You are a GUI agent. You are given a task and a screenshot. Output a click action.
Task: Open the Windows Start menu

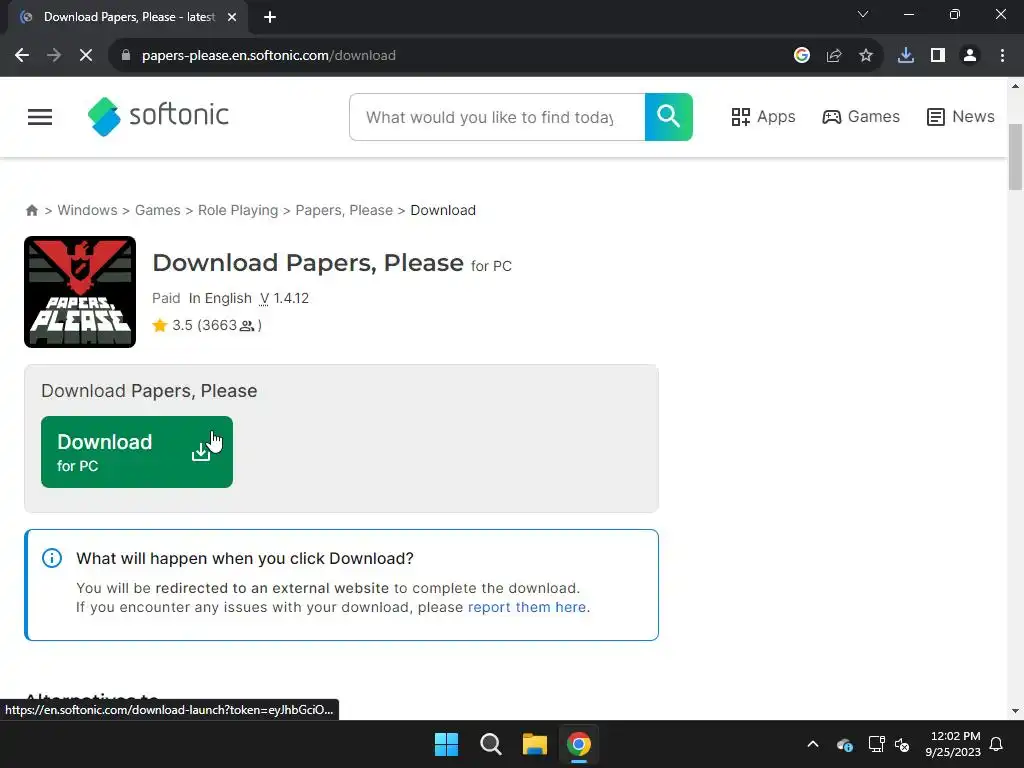447,744
